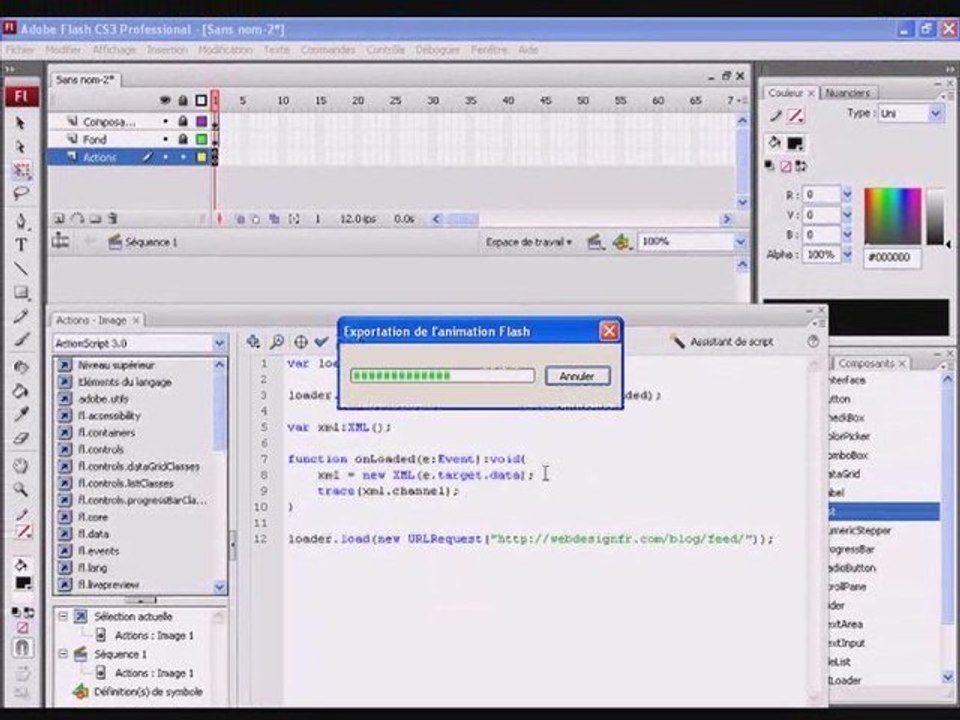Select the Selection arrow tool
Image resolution: width=960 pixels, height=720 pixels.
(20, 123)
